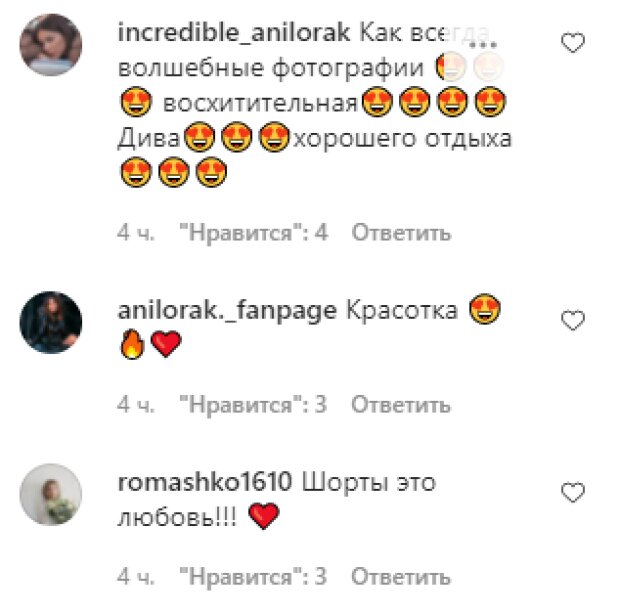
Task: Open romashko1610 profile avatar
Action: click(51, 495)
